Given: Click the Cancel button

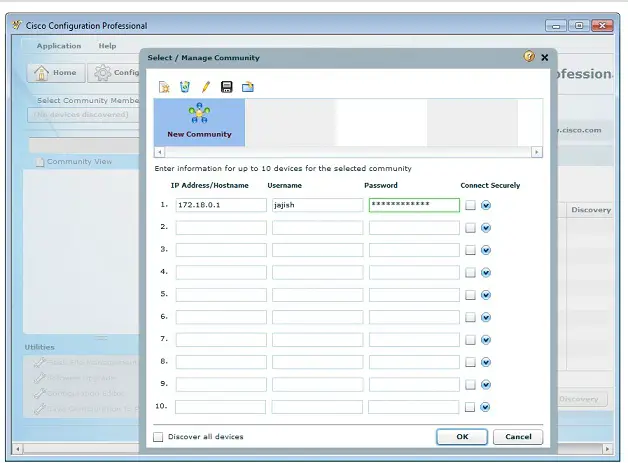Looking at the screenshot, I should tap(518, 437).
